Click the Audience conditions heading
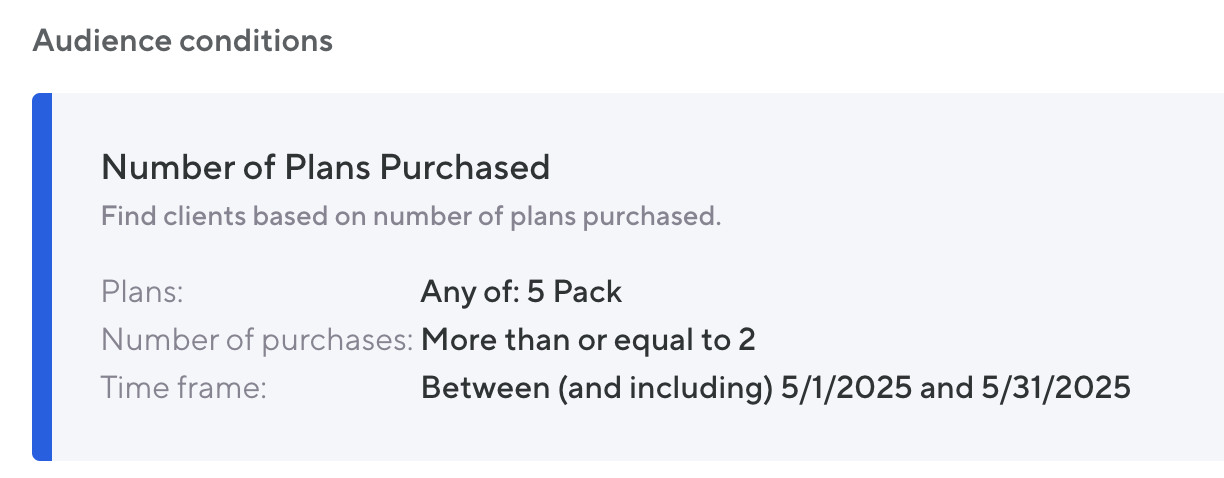This screenshot has height=478, width=1224. click(x=182, y=41)
